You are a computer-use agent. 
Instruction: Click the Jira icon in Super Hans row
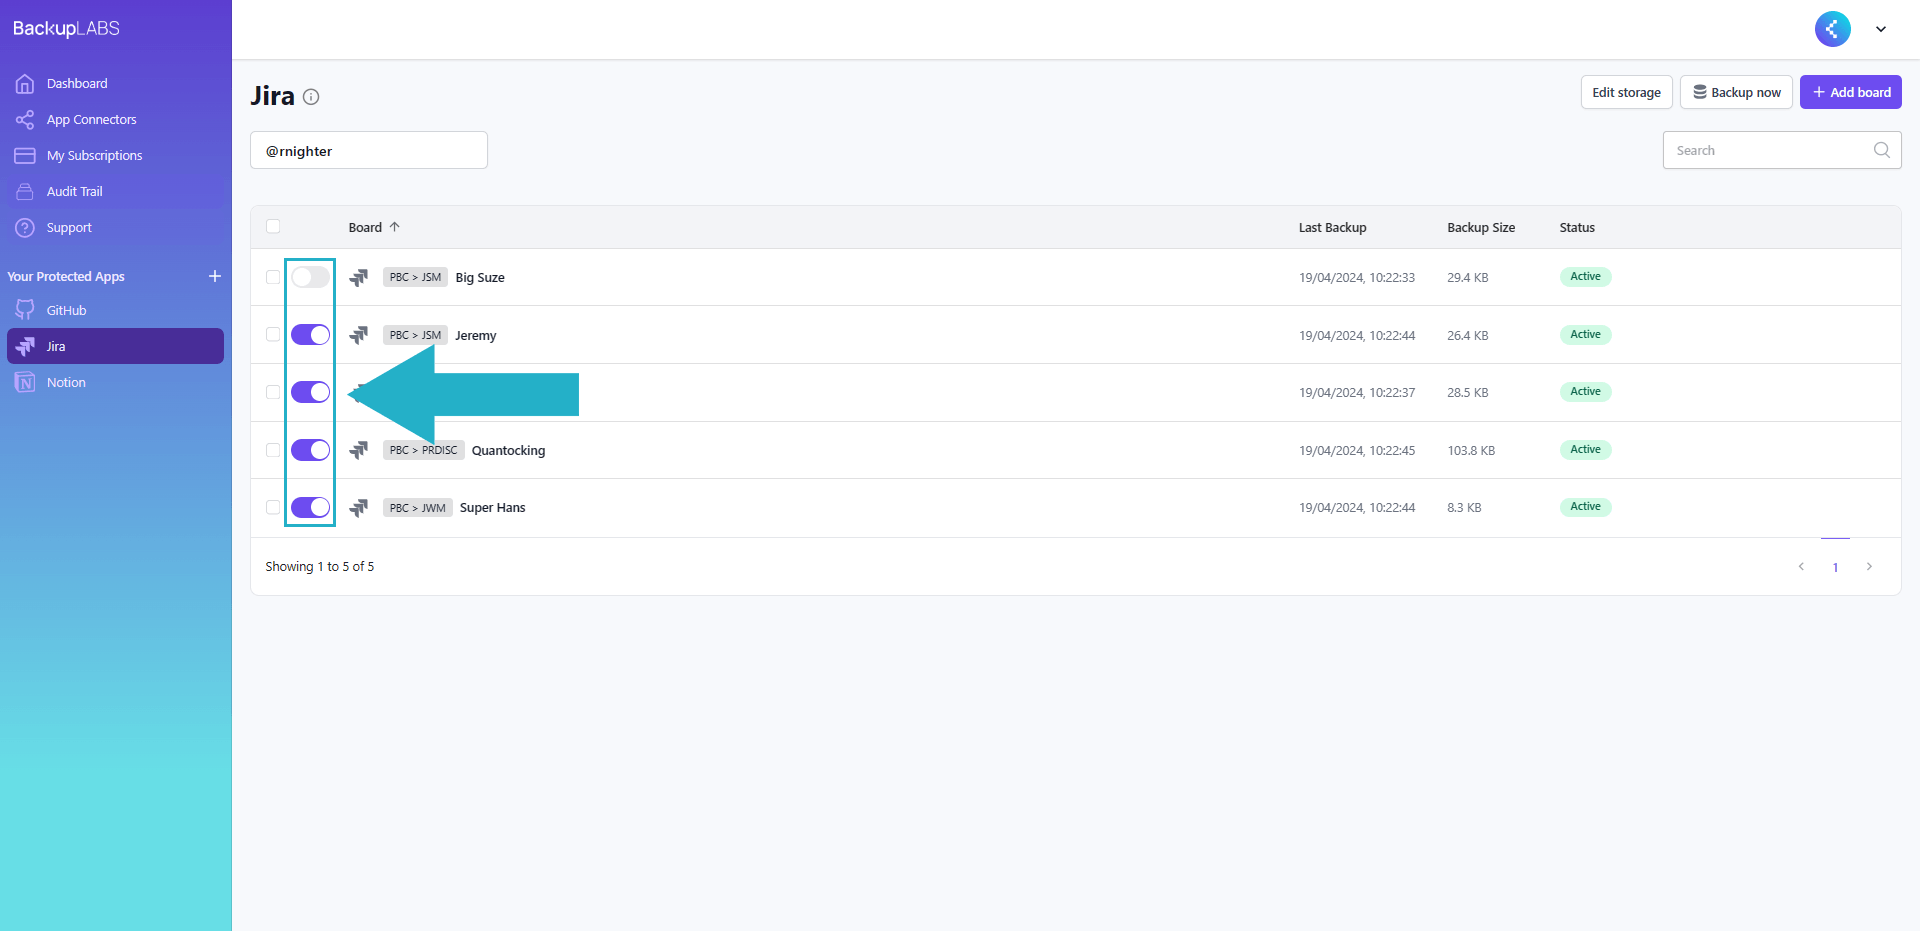359,508
